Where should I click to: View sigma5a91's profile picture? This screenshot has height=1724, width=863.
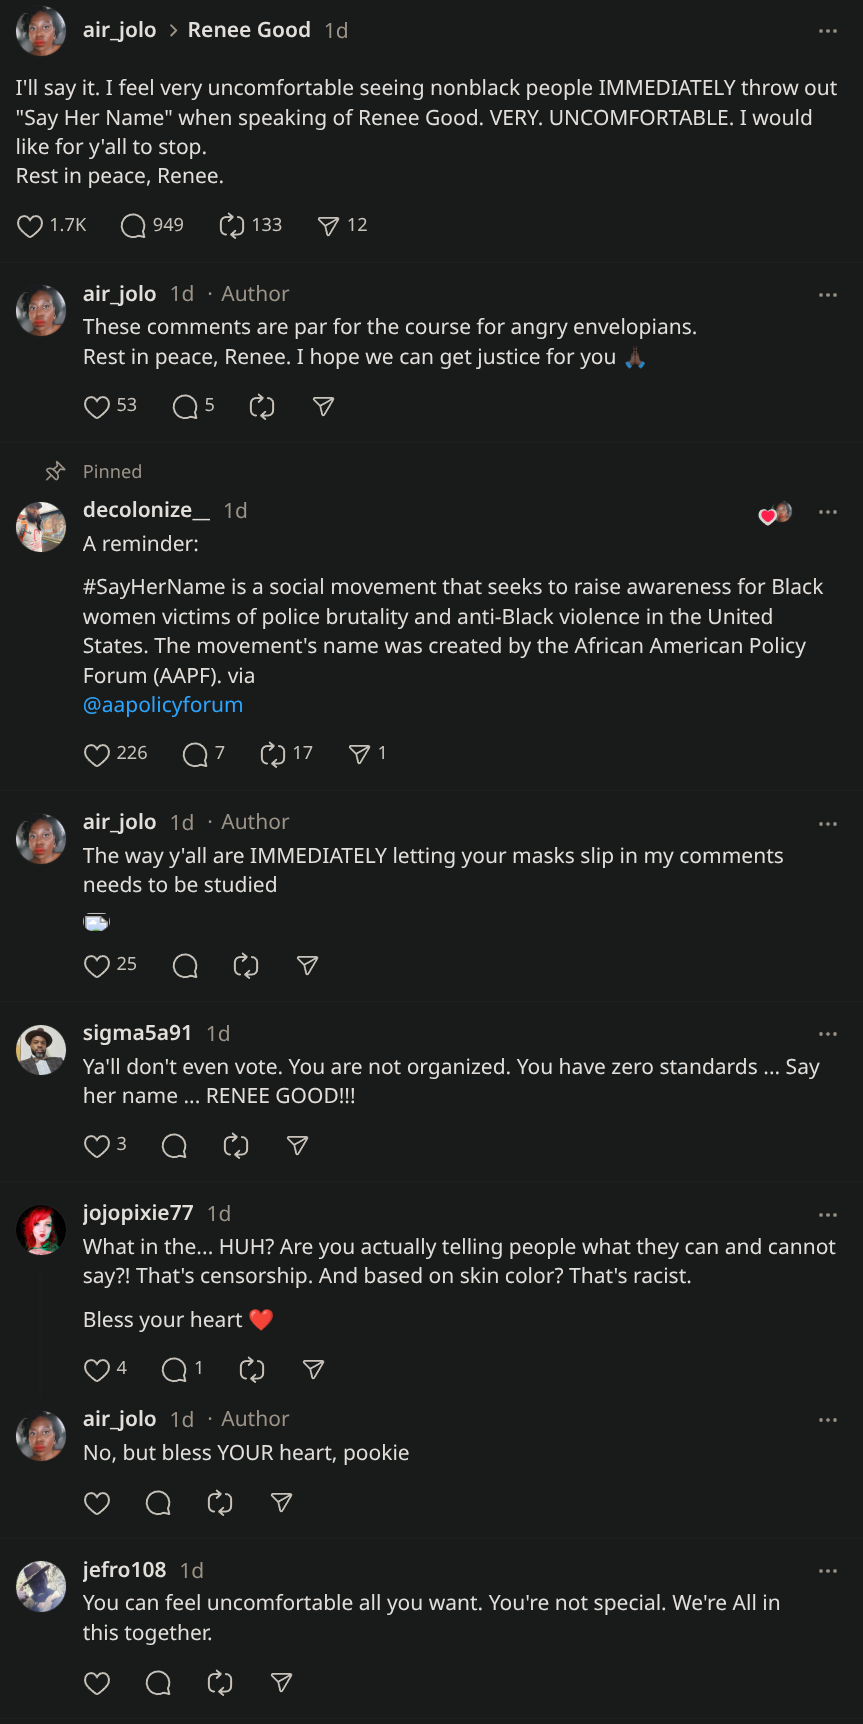(x=41, y=1050)
